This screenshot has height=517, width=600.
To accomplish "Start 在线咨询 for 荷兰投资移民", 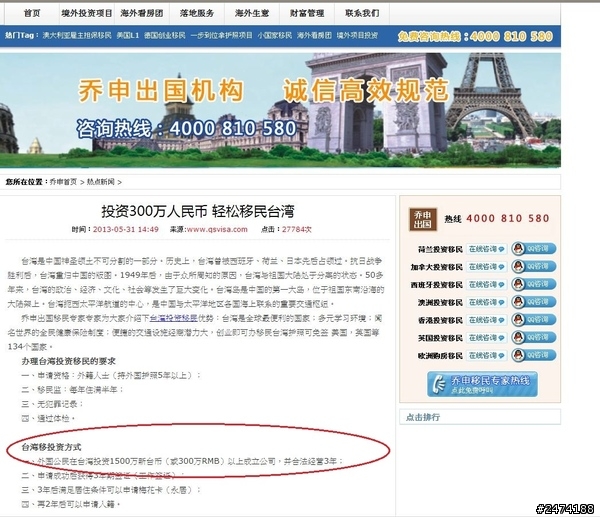I will (487, 249).
